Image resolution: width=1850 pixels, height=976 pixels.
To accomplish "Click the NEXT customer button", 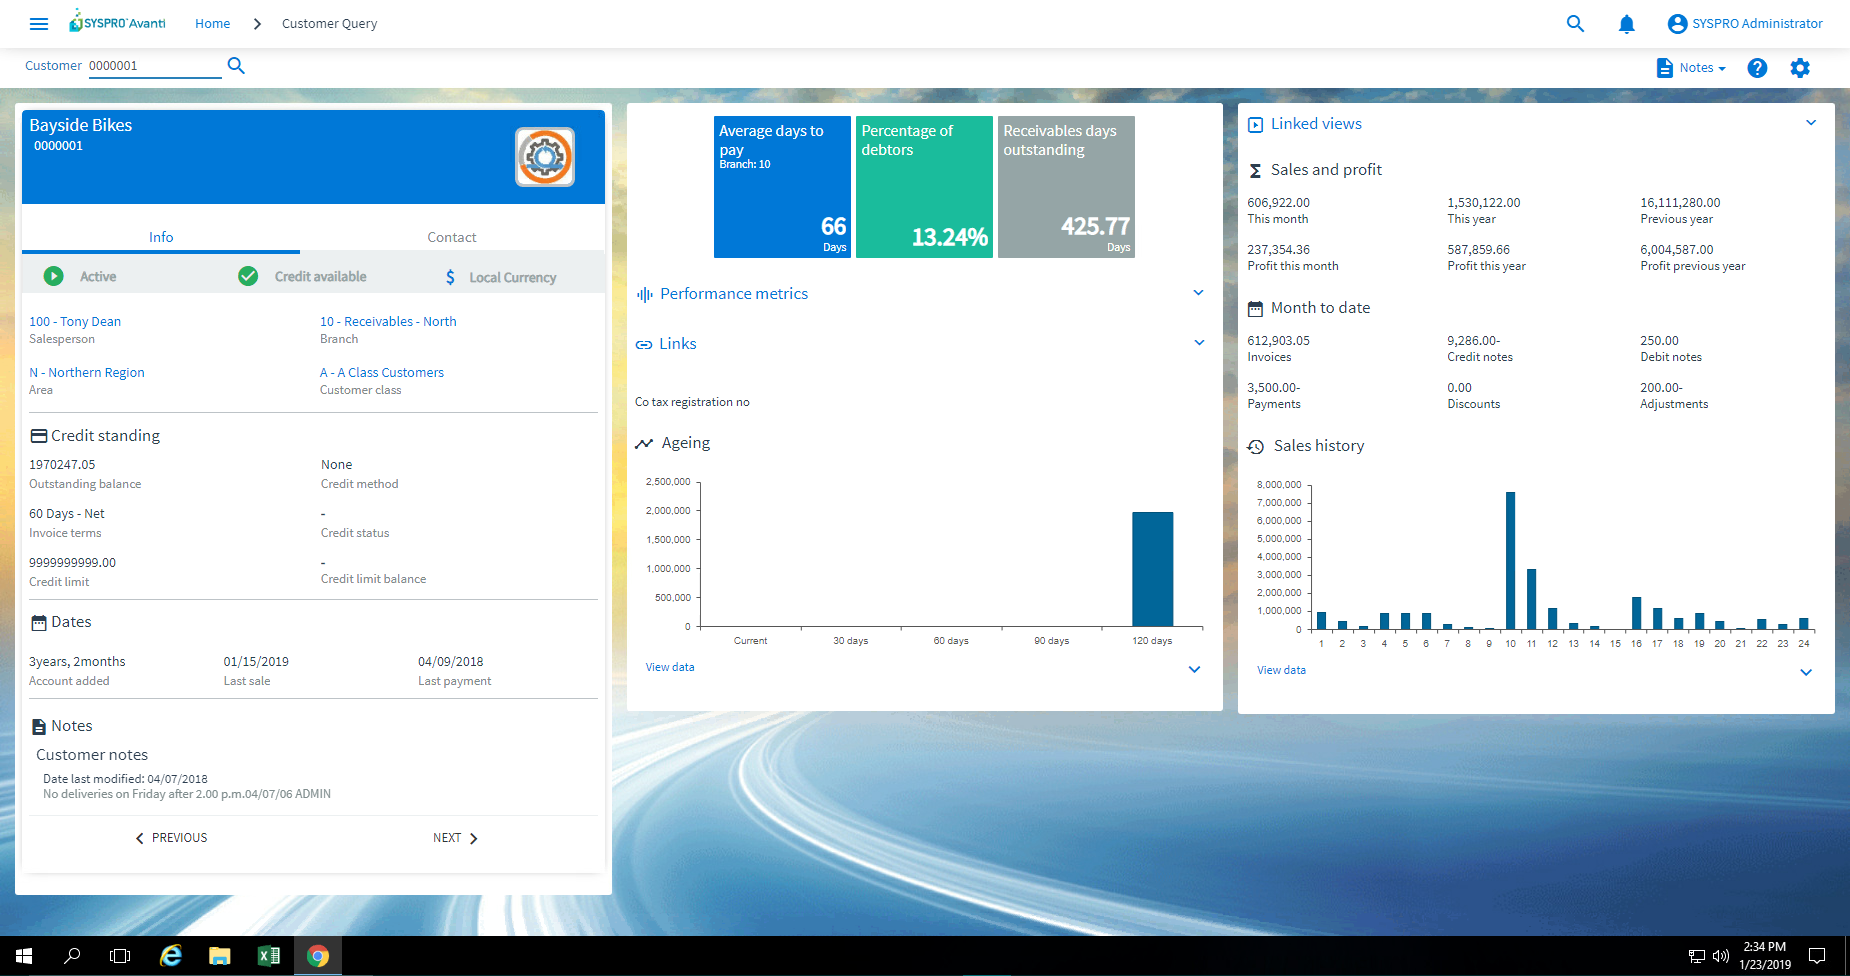I will 455,838.
